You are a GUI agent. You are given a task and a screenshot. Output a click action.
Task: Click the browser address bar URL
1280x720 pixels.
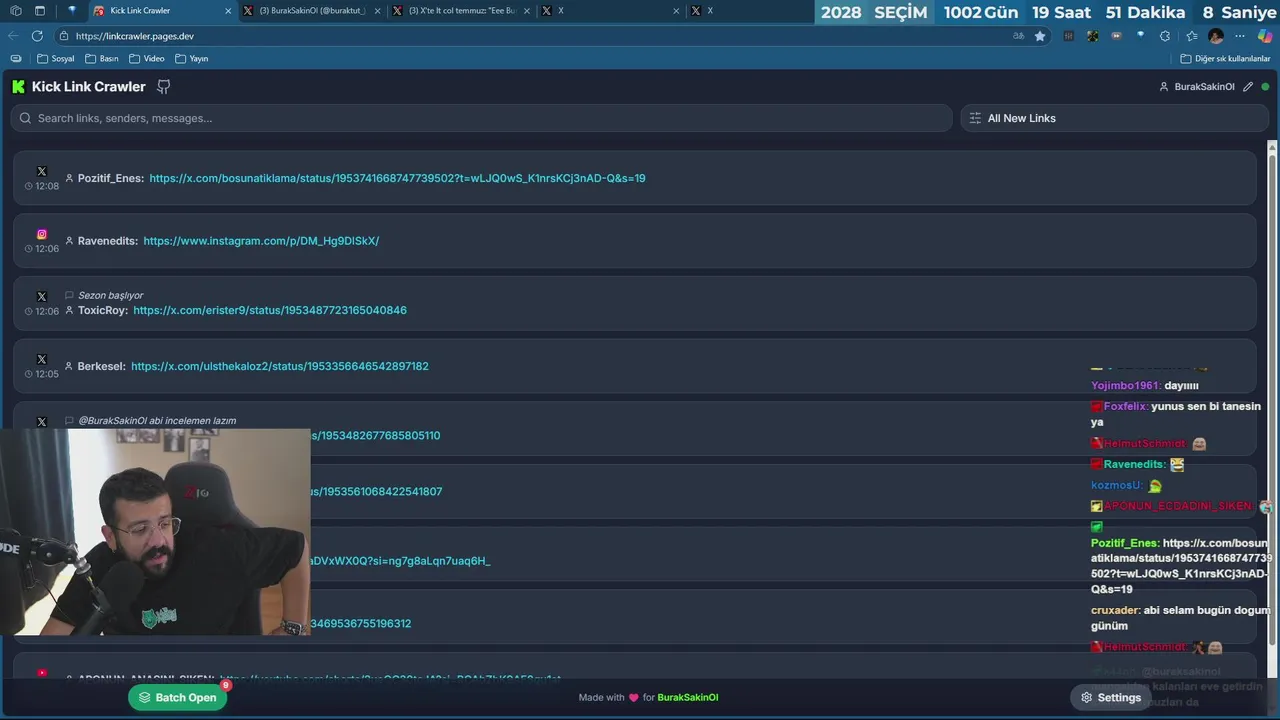135,36
